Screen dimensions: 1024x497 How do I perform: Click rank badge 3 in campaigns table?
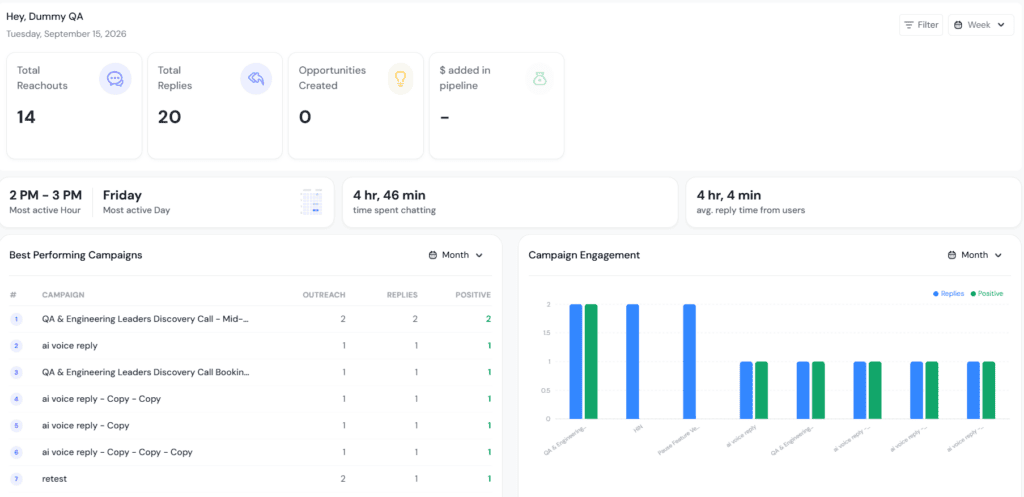pos(16,372)
